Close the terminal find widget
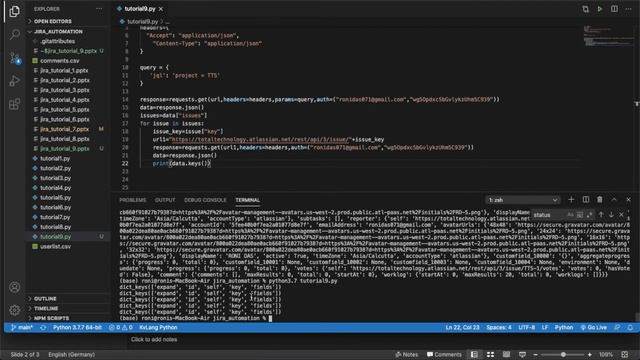 click(621, 215)
